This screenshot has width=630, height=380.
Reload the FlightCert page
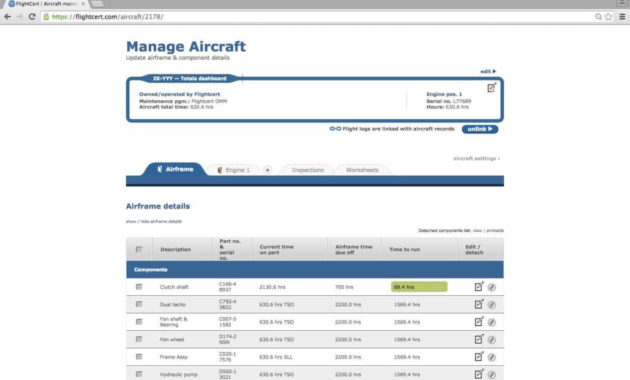[x=32, y=16]
